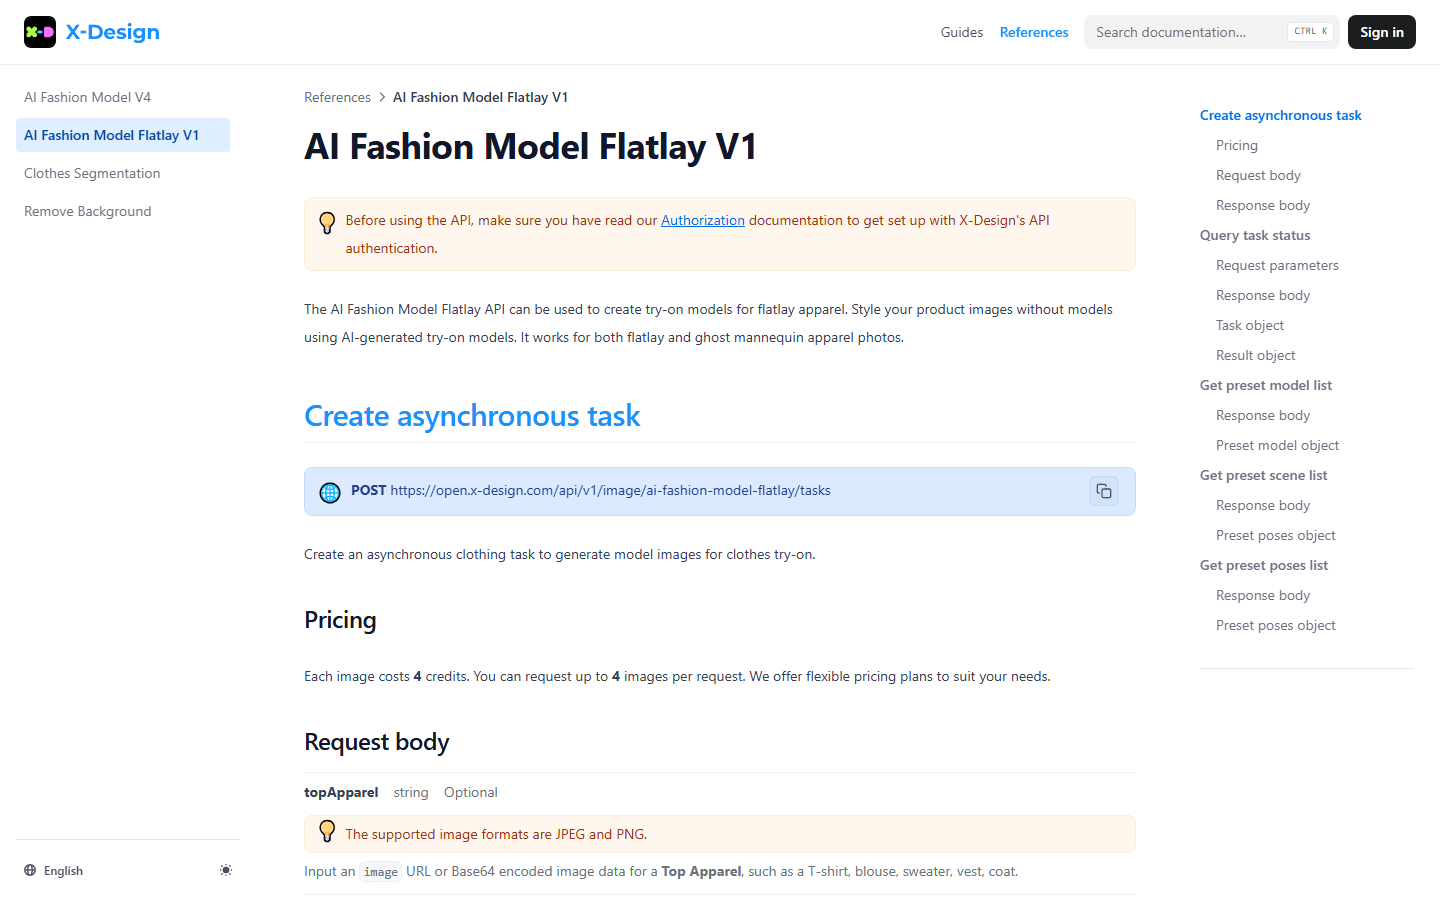
Task: Open the Guides menu
Action: [962, 32]
